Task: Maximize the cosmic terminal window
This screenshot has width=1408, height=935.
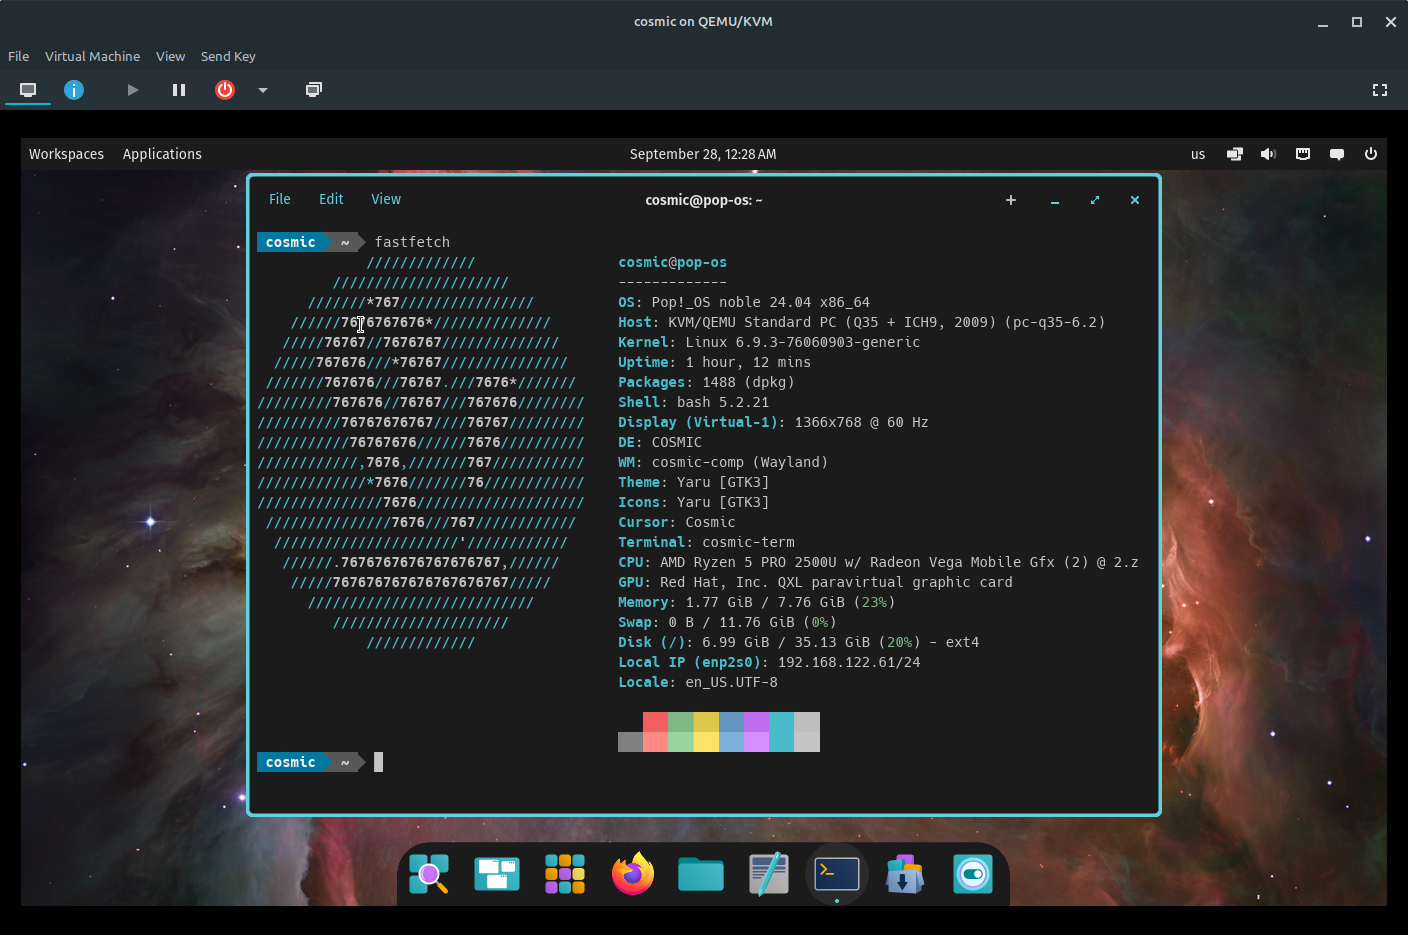Action: 1095,200
